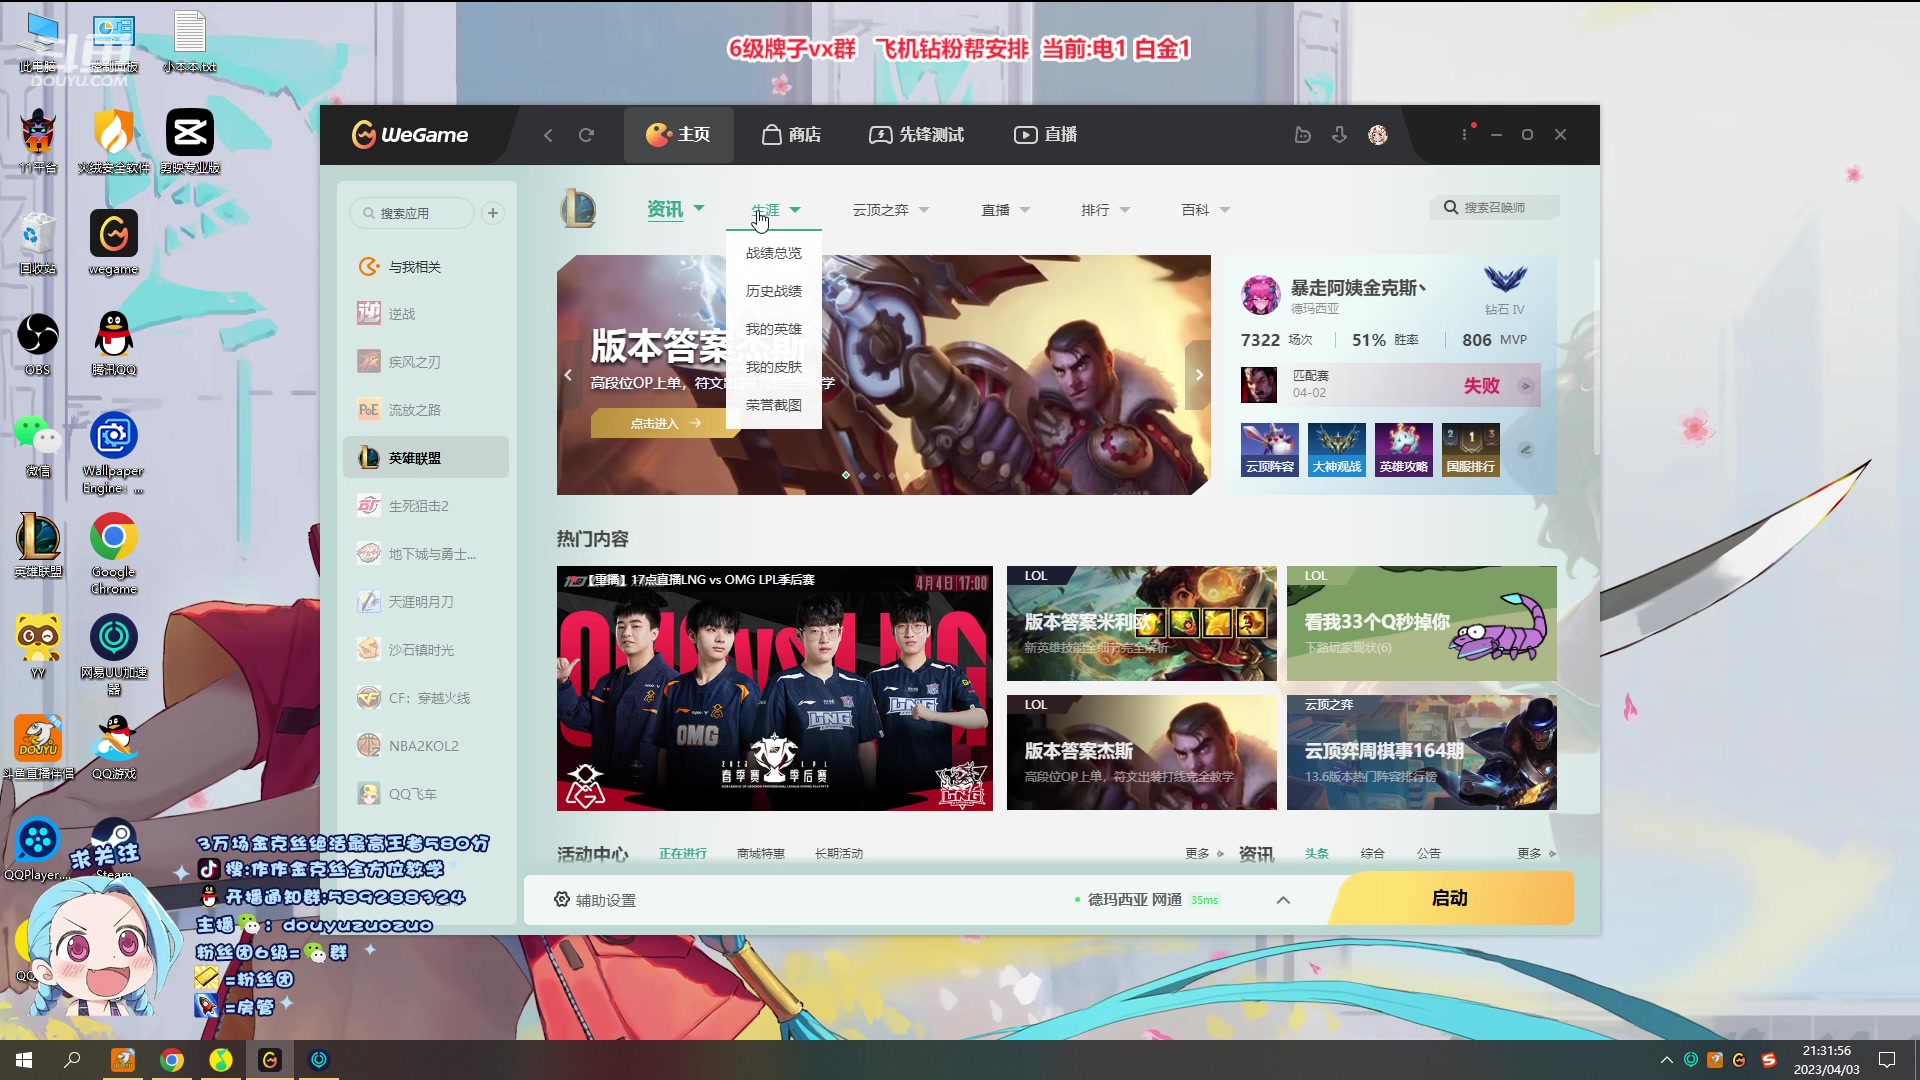1920x1080 pixels.
Task: Click the 搜索召唤师 search box
Action: click(x=1494, y=207)
